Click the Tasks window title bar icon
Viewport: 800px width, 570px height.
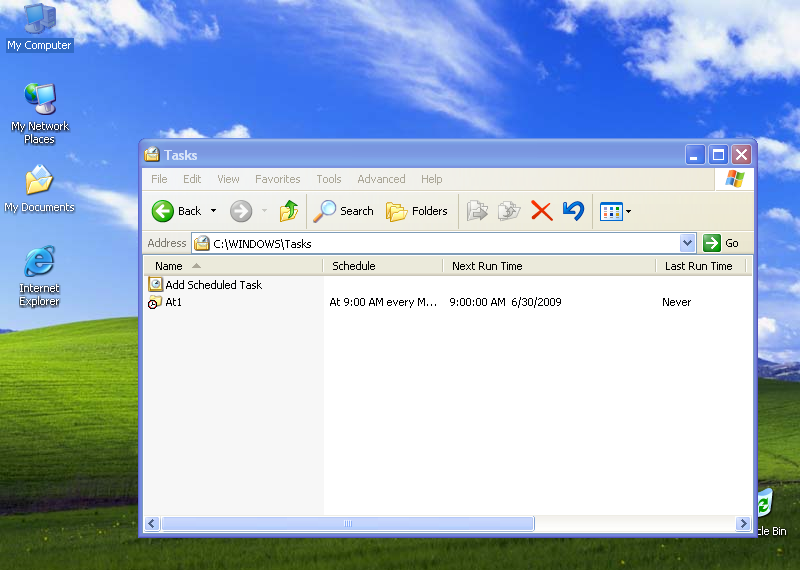pos(152,155)
